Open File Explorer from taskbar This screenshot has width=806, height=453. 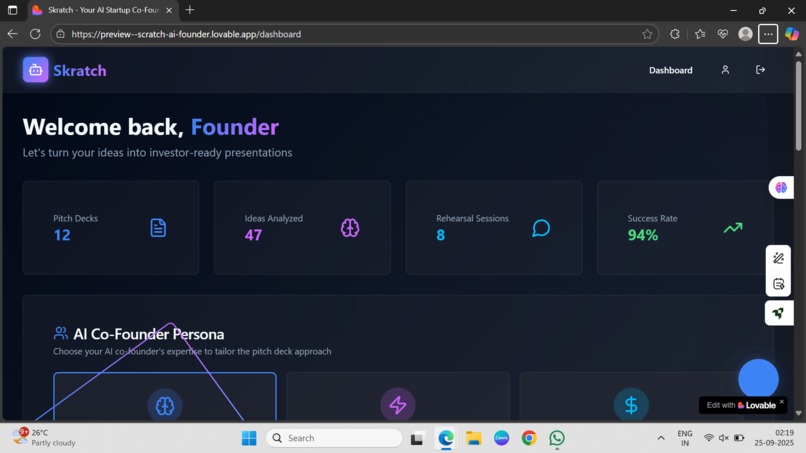pos(473,438)
